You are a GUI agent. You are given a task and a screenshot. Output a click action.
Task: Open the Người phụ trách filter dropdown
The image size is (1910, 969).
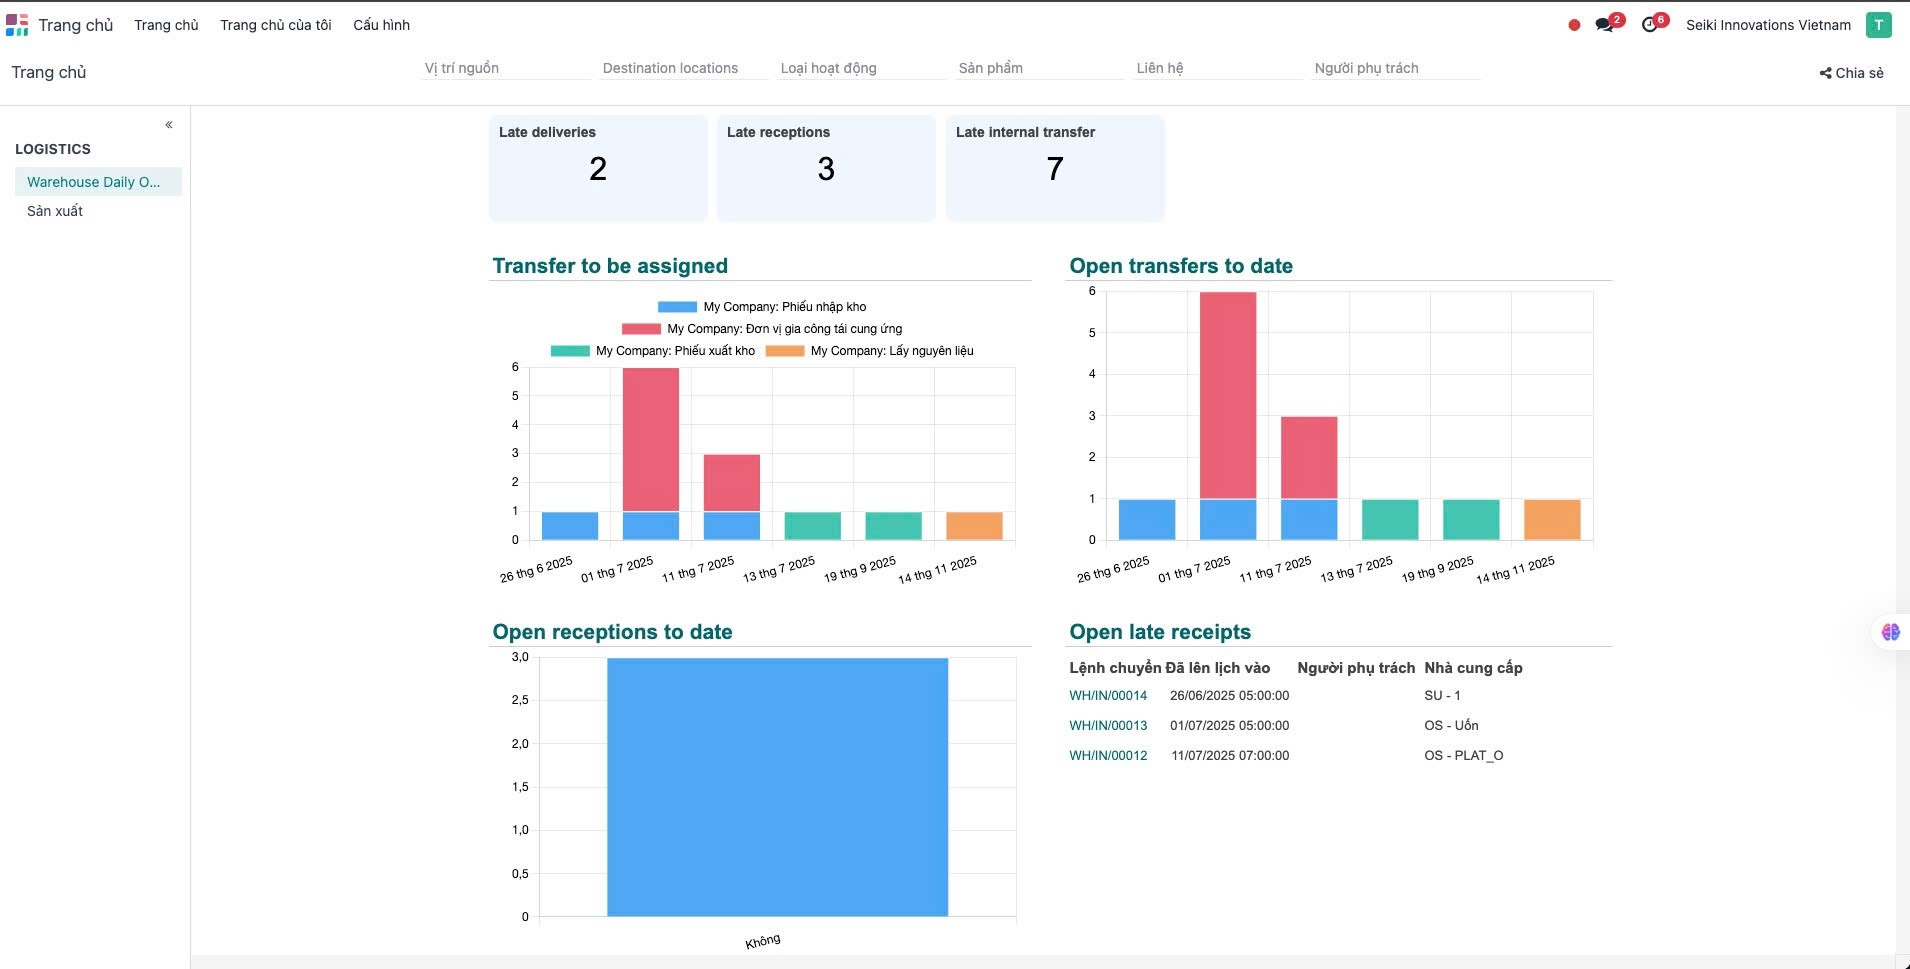pyautogui.click(x=1395, y=68)
